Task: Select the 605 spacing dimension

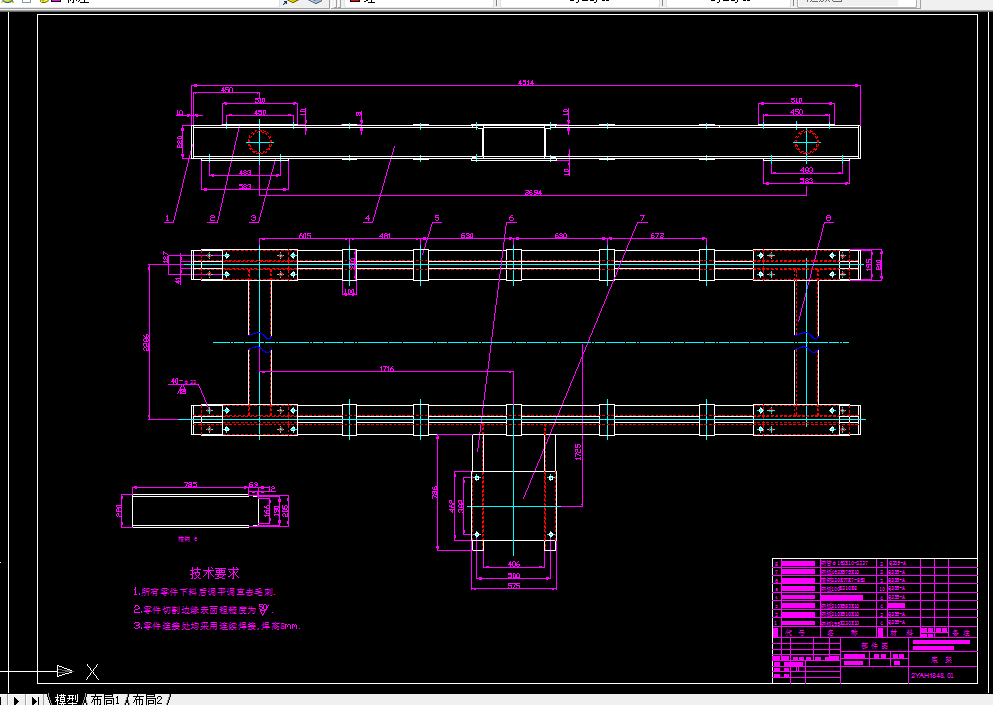Action: pyautogui.click(x=305, y=236)
